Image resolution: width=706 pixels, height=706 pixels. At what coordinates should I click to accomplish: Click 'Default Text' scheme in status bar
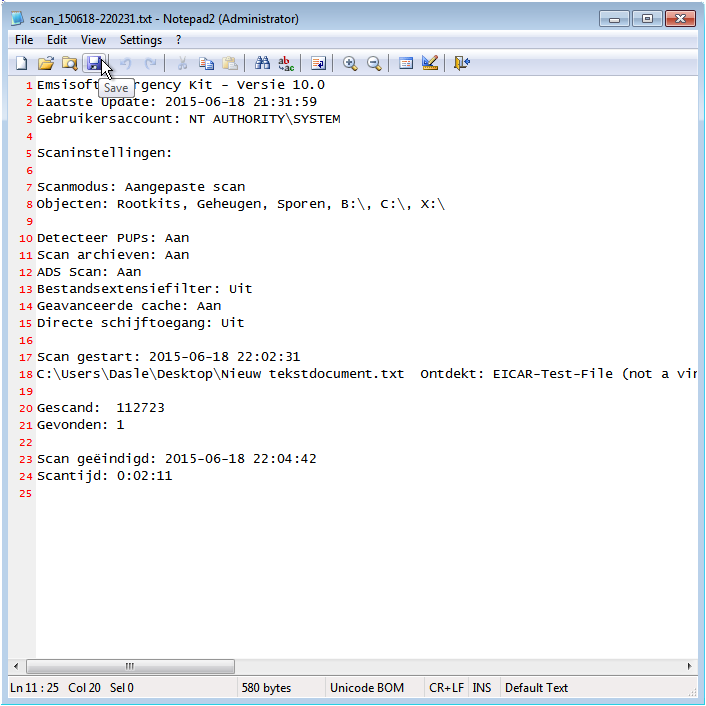[x=536, y=688]
